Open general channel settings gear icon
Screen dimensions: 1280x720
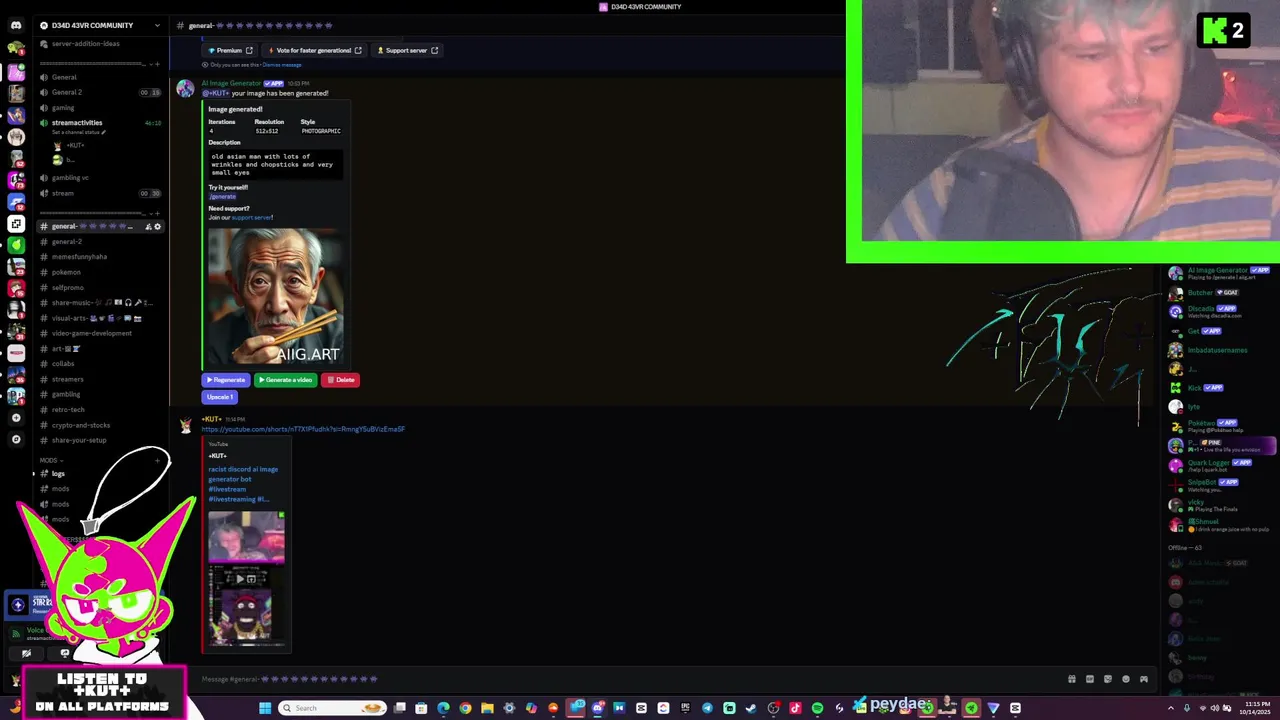157,227
